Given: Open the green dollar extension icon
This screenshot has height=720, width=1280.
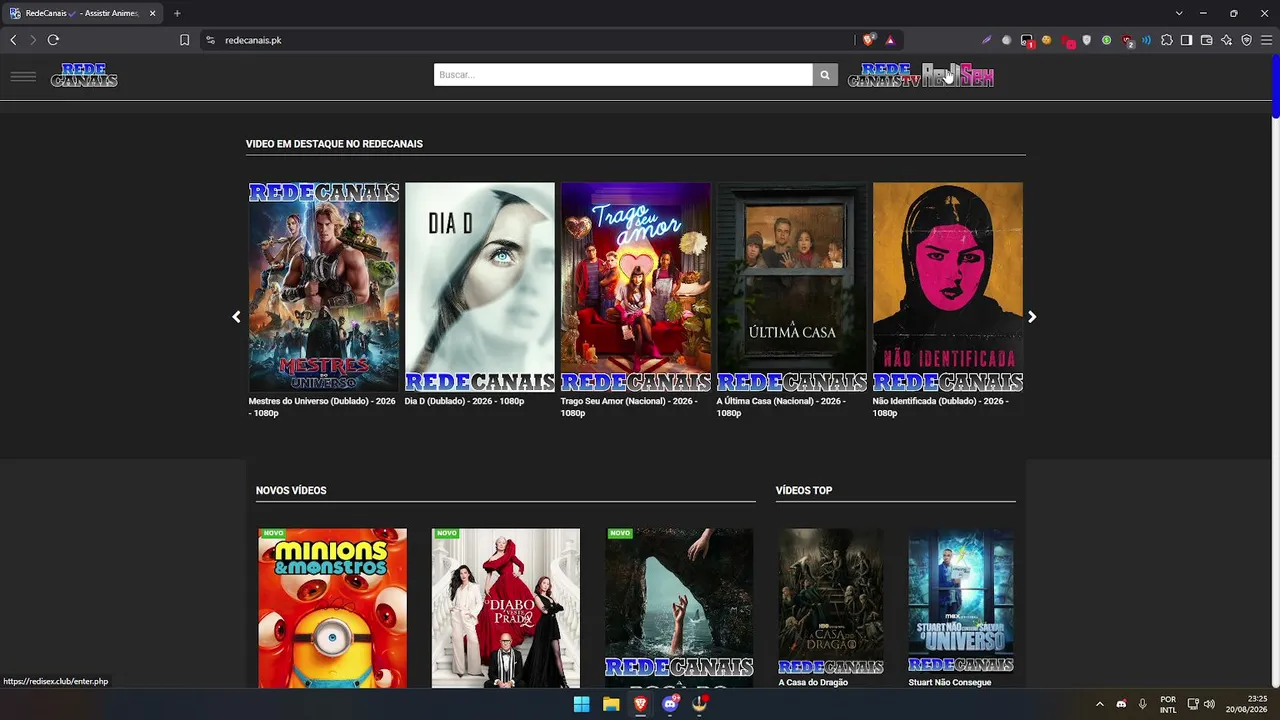Looking at the screenshot, I should 1107,40.
